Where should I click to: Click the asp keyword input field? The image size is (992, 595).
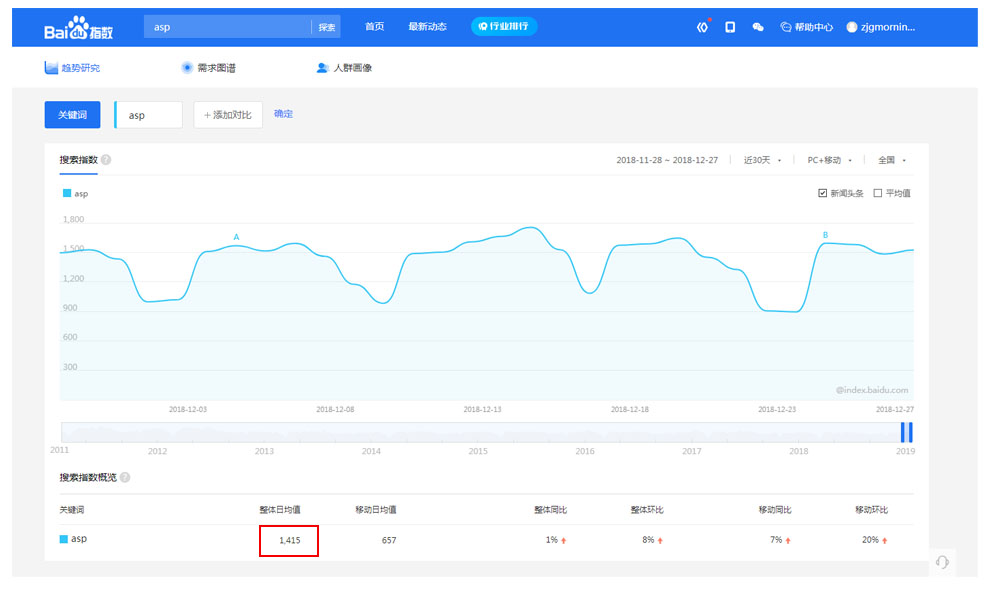pos(150,115)
